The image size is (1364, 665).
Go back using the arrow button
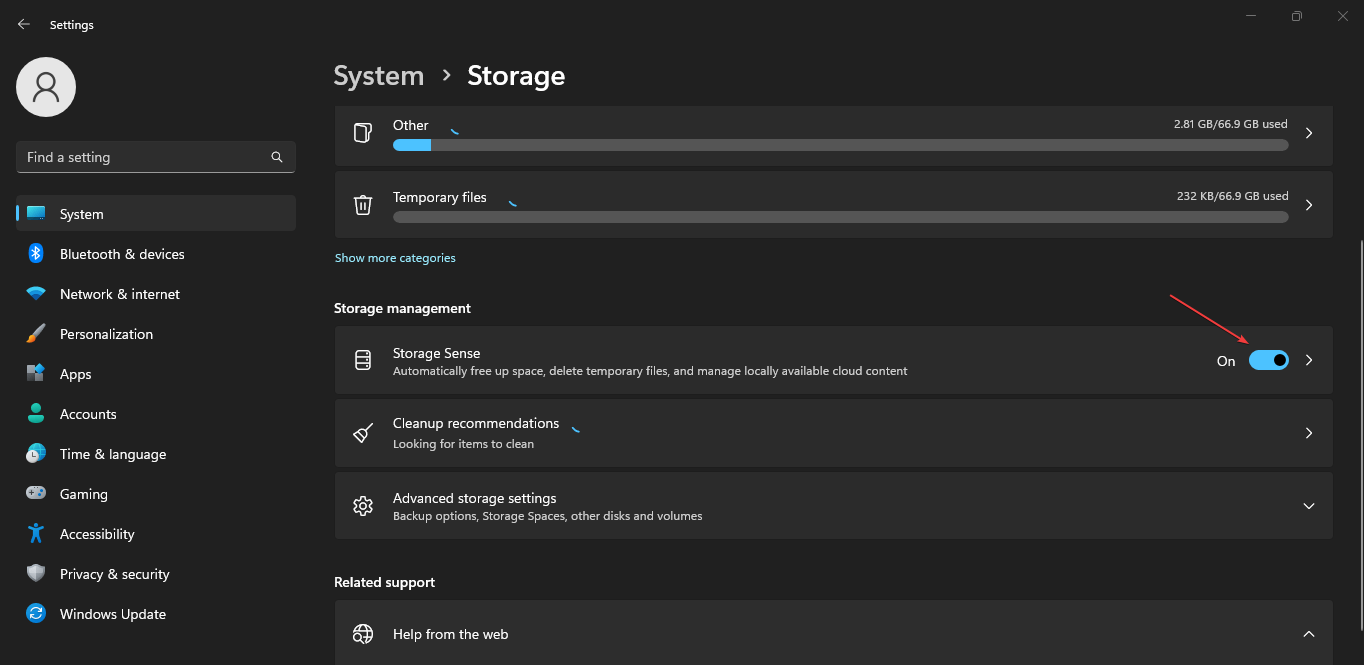tap(23, 24)
